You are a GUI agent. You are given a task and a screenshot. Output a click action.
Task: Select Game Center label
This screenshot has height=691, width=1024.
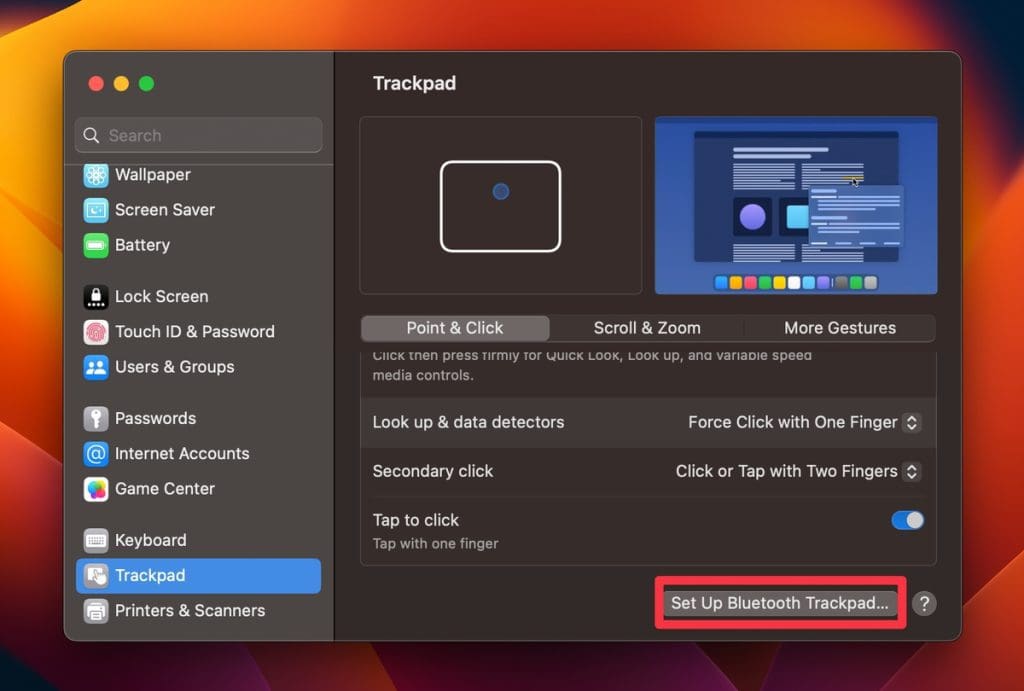pos(165,489)
